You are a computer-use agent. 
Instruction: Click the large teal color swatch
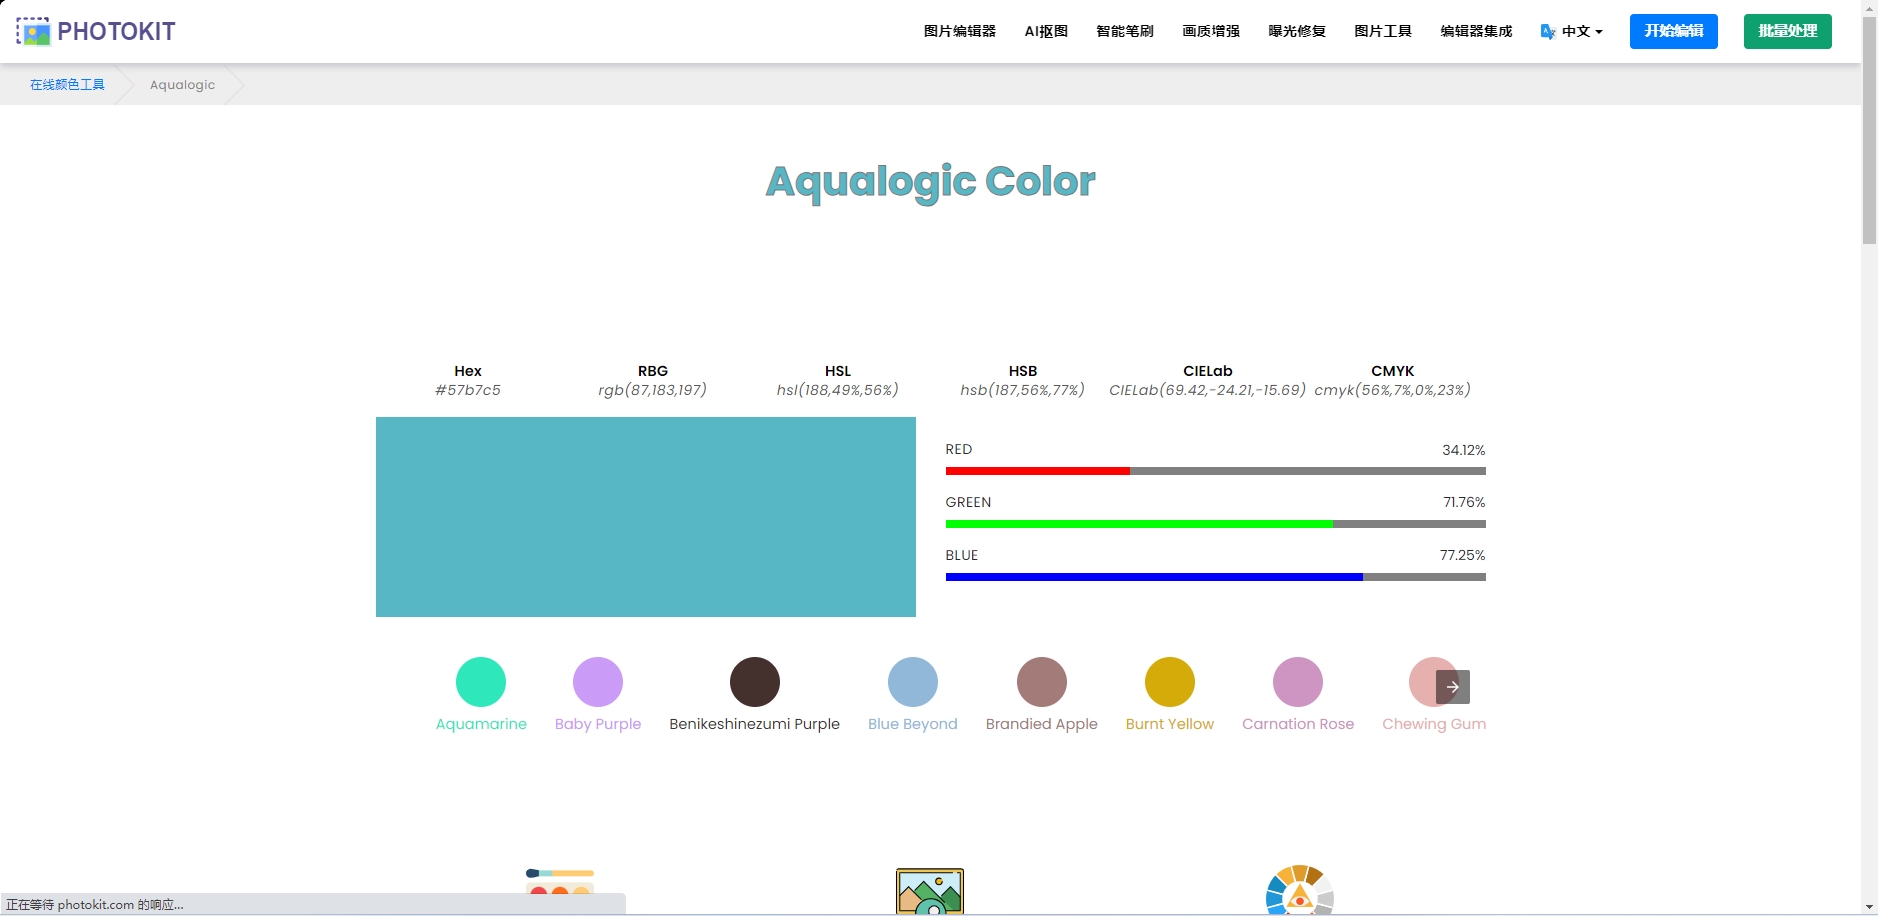[x=646, y=517]
